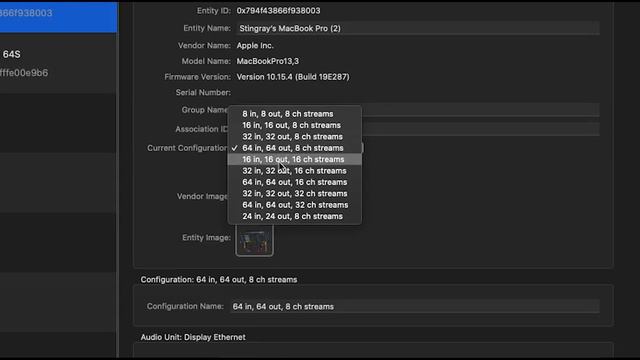640x360 pixels.
Task: Click the Association ID input field
Action: click(480, 129)
